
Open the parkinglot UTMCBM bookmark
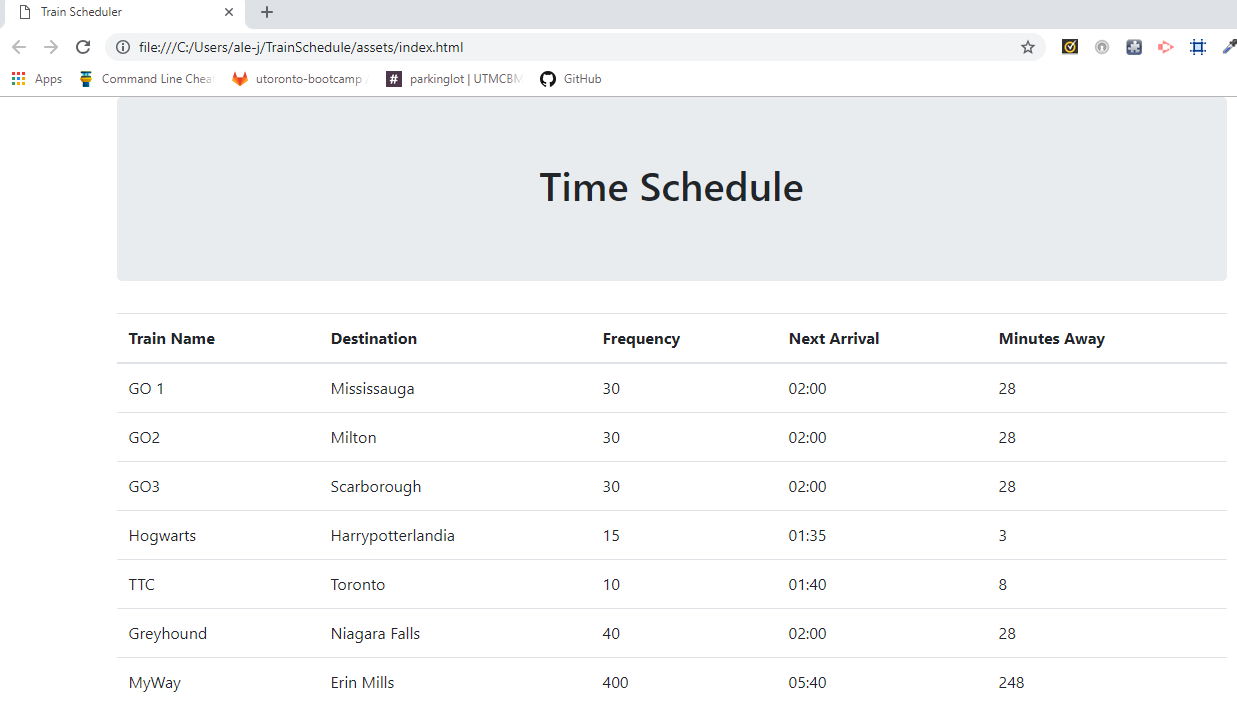pyautogui.click(x=454, y=79)
